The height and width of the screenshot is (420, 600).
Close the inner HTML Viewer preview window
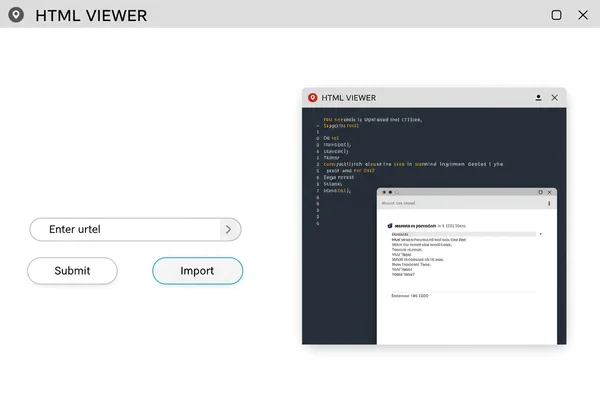(554, 98)
